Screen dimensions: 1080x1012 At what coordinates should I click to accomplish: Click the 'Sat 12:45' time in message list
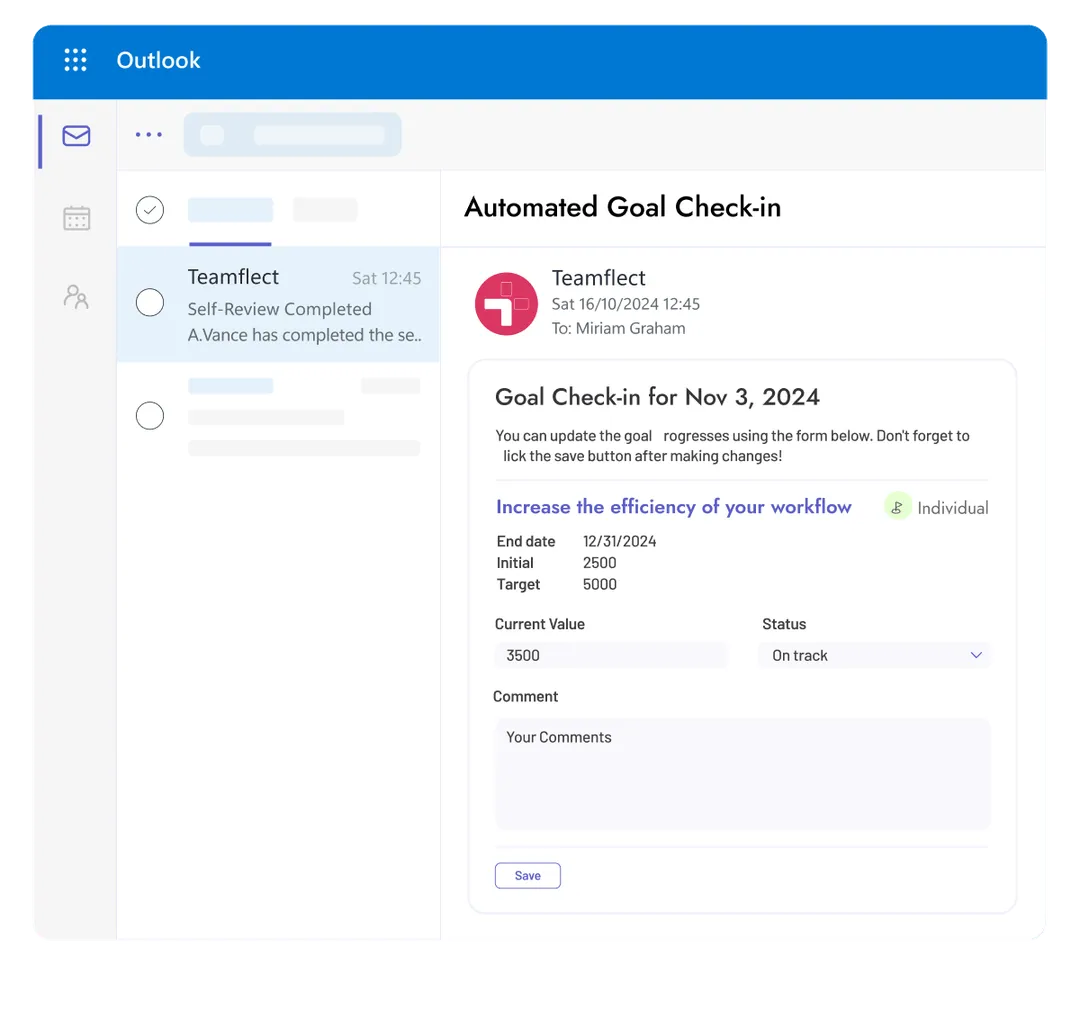386,278
